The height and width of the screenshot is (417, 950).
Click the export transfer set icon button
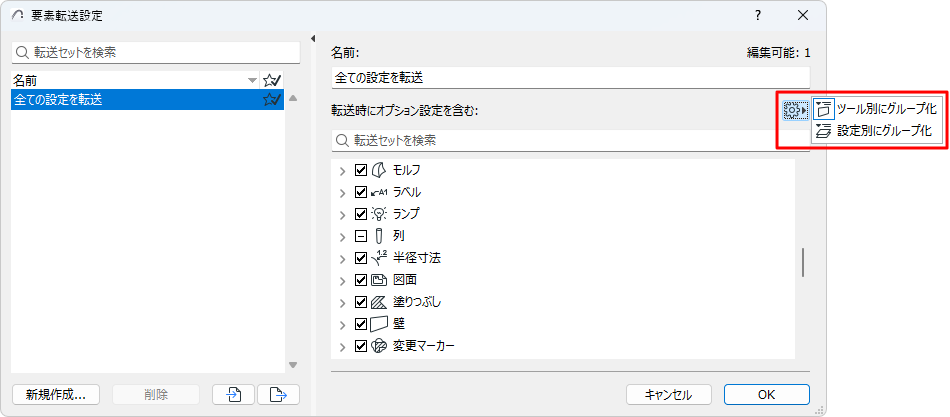tap(278, 395)
